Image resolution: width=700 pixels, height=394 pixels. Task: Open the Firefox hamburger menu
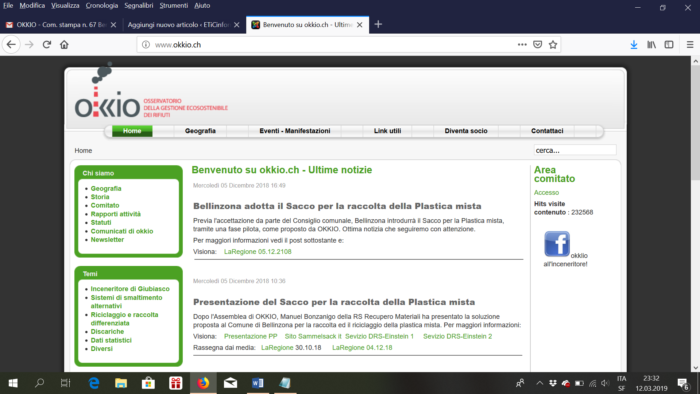click(x=690, y=45)
